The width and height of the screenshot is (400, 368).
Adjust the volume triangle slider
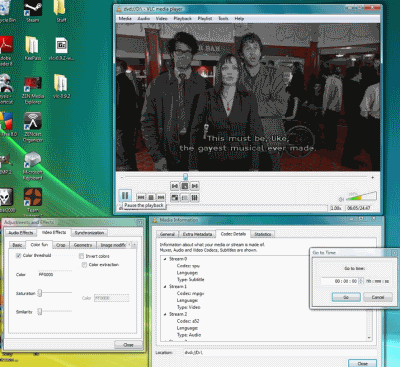click(361, 196)
